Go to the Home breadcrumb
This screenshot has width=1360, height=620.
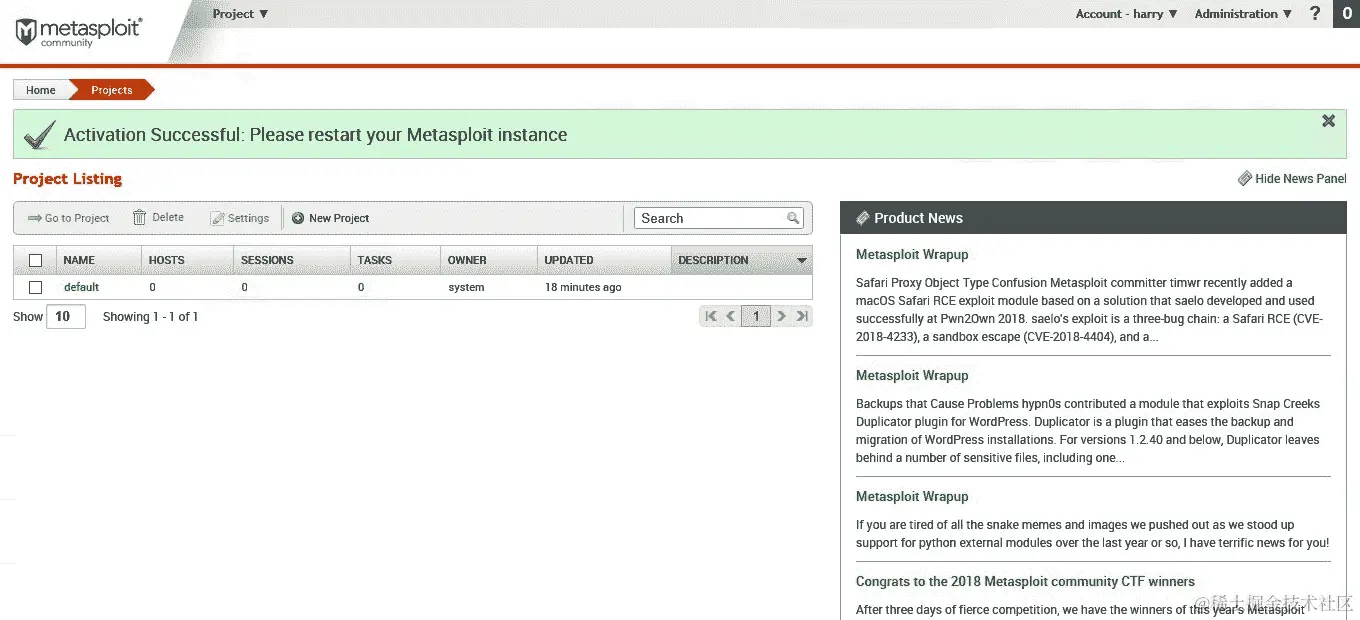point(41,90)
